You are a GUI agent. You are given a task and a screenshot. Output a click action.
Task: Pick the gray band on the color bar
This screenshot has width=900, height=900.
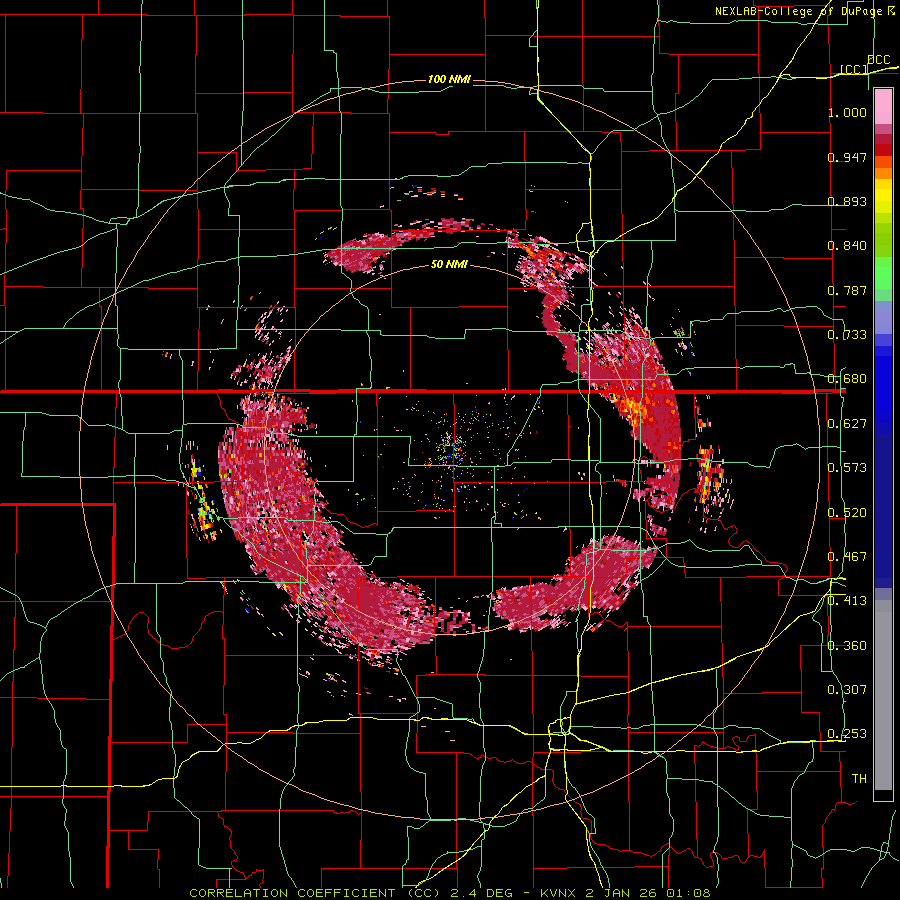(x=883, y=695)
